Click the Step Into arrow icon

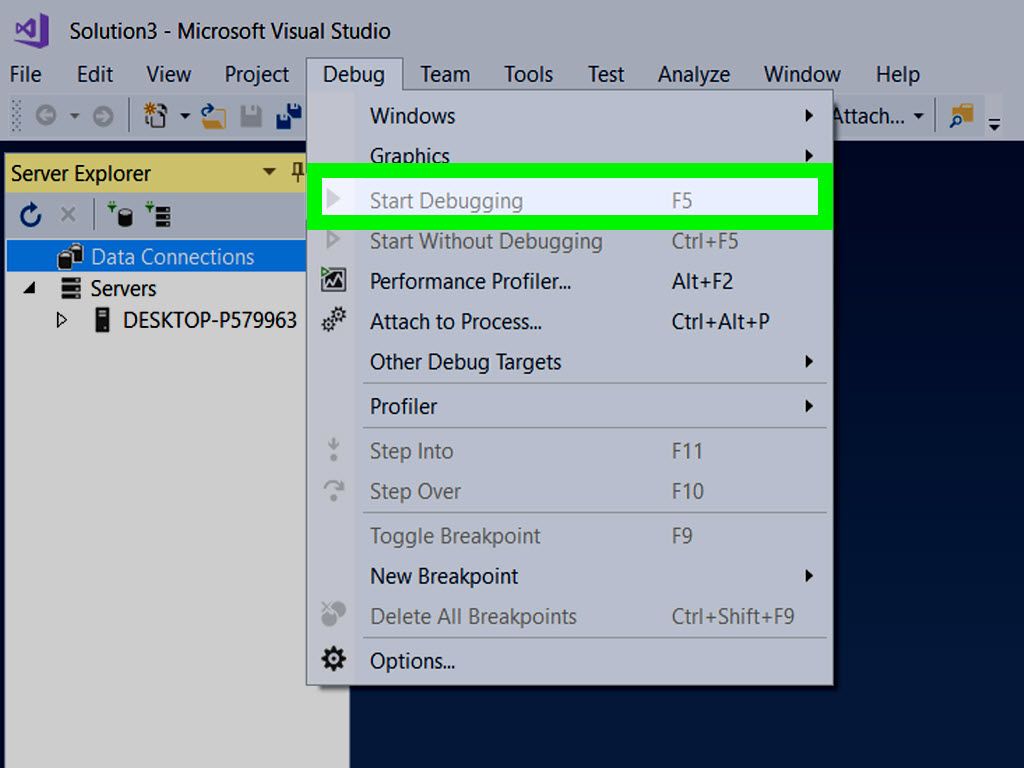[333, 450]
